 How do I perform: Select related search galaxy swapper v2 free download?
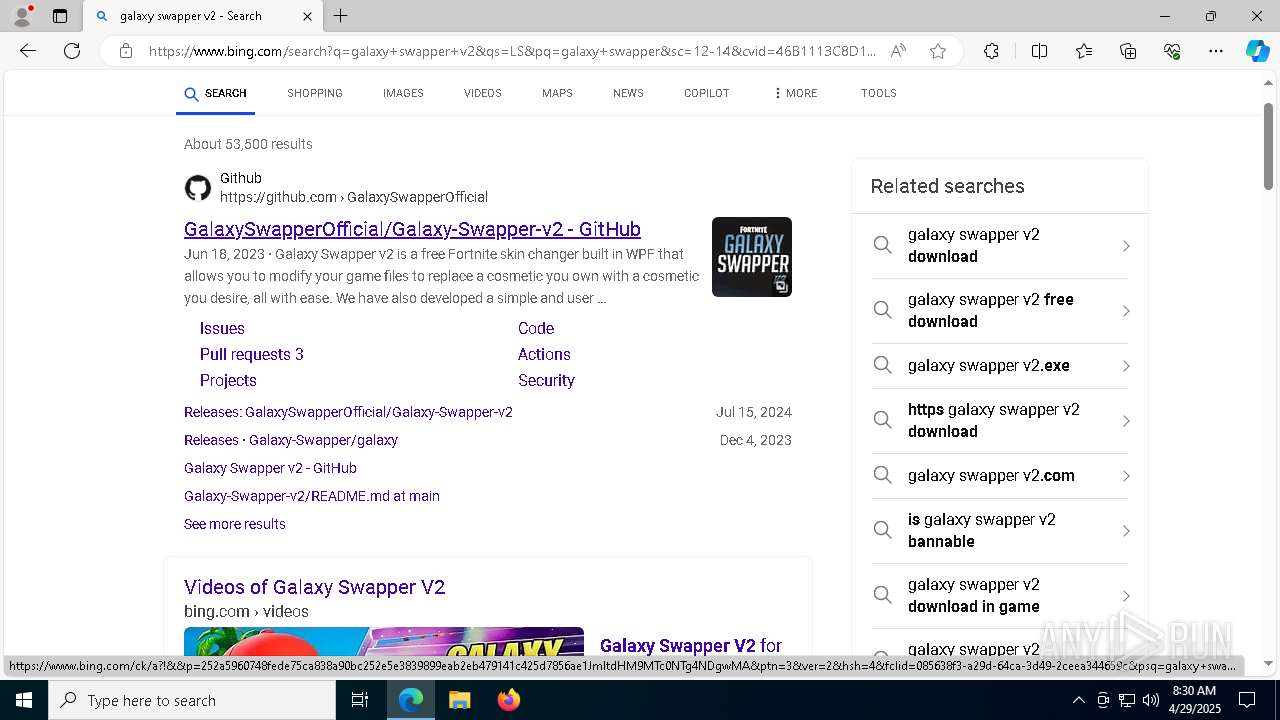1000,311
